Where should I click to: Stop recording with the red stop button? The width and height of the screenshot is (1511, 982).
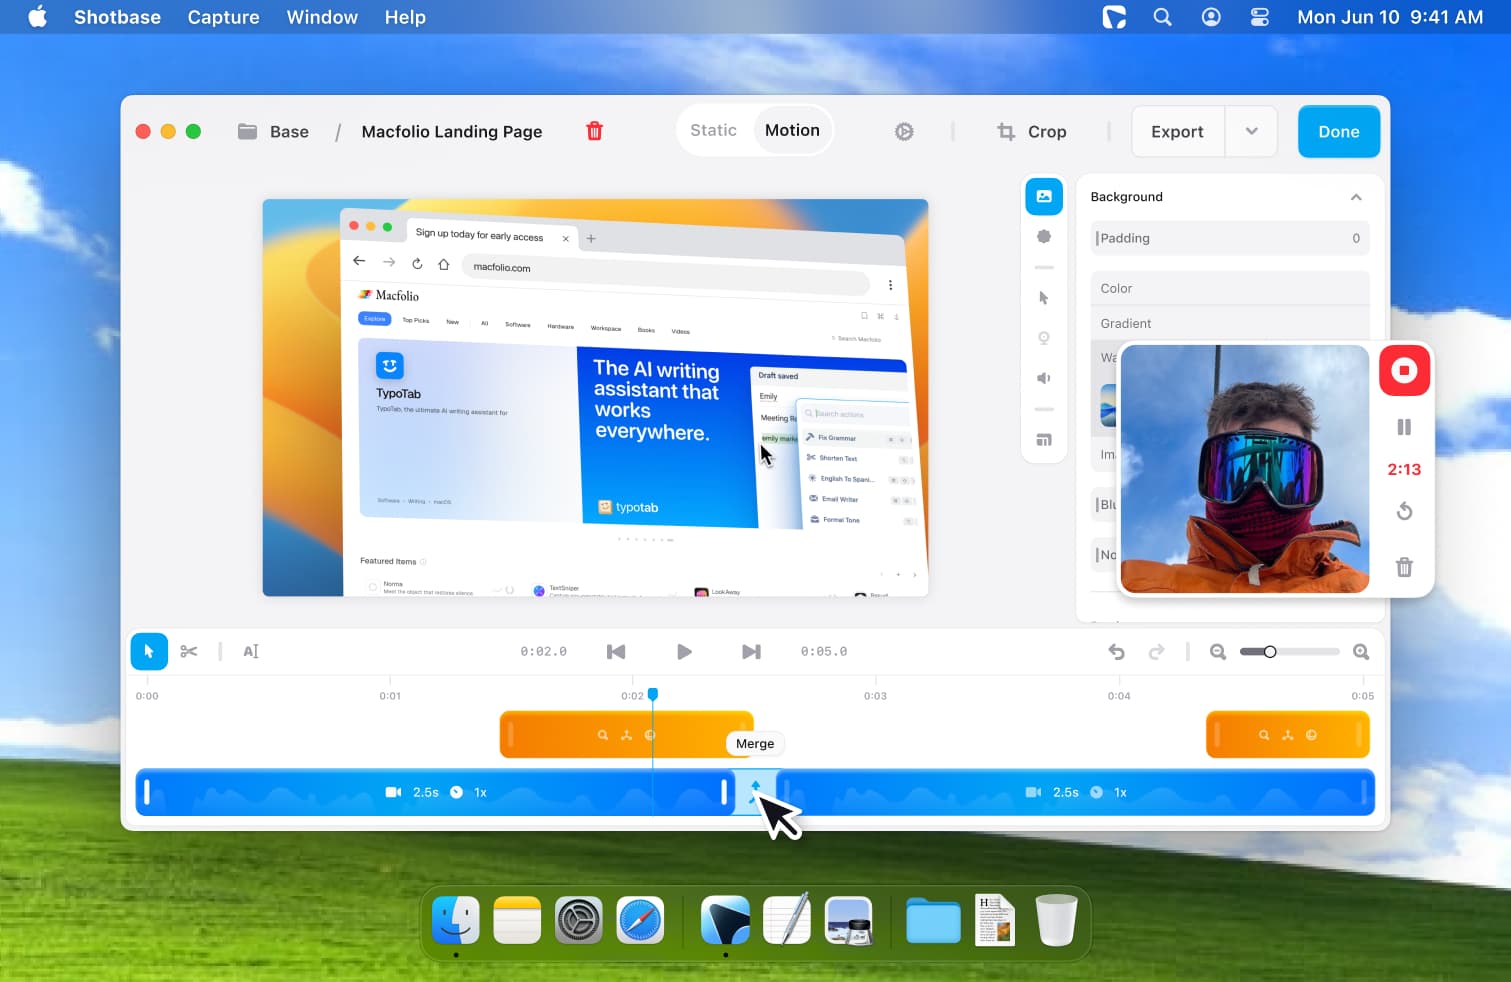(x=1404, y=371)
